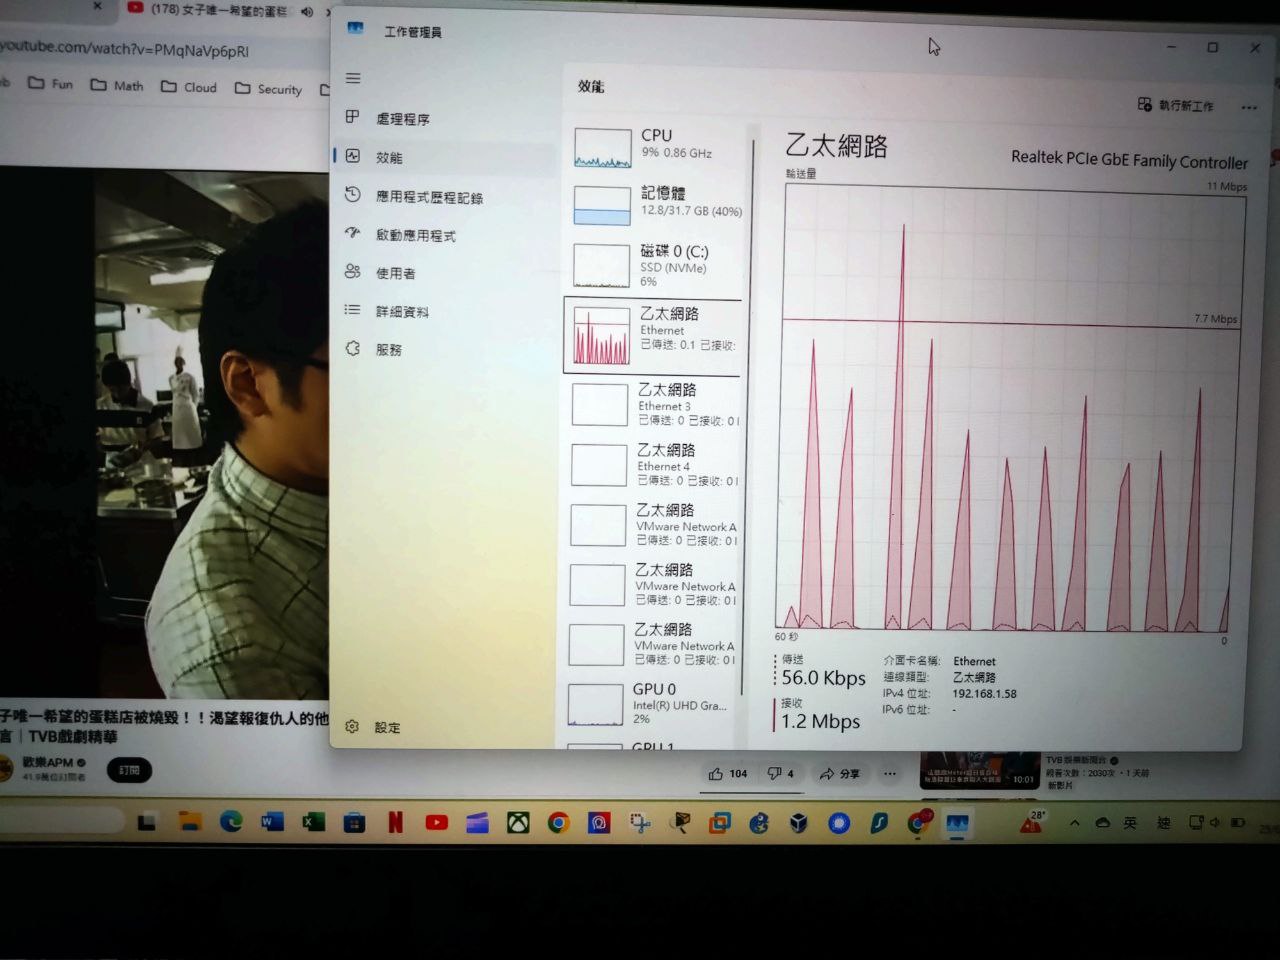Open VMware Workstation from the taskbar
This screenshot has width=1280, height=960.
719,823
